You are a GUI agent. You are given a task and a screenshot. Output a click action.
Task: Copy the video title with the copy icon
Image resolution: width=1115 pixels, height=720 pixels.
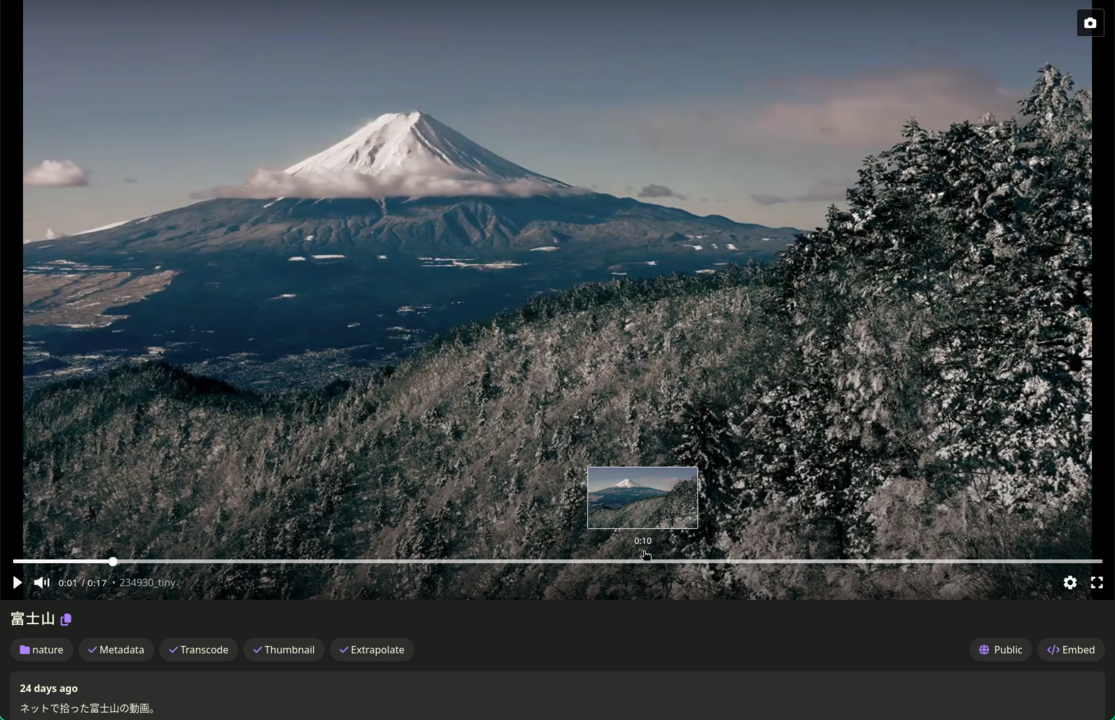click(x=66, y=619)
